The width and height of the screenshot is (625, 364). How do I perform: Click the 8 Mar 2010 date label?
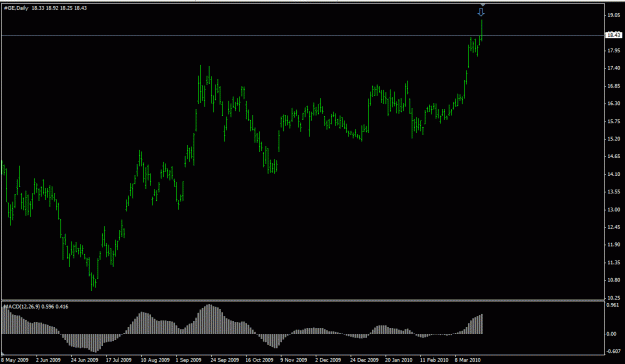click(468, 360)
